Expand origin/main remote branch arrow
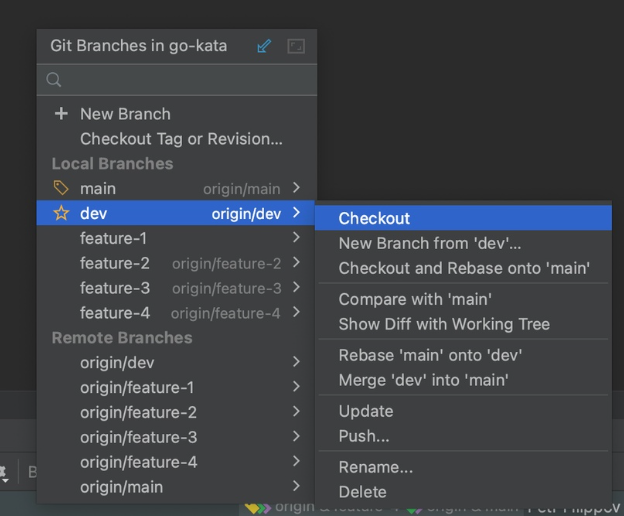The height and width of the screenshot is (516, 624). point(297,487)
